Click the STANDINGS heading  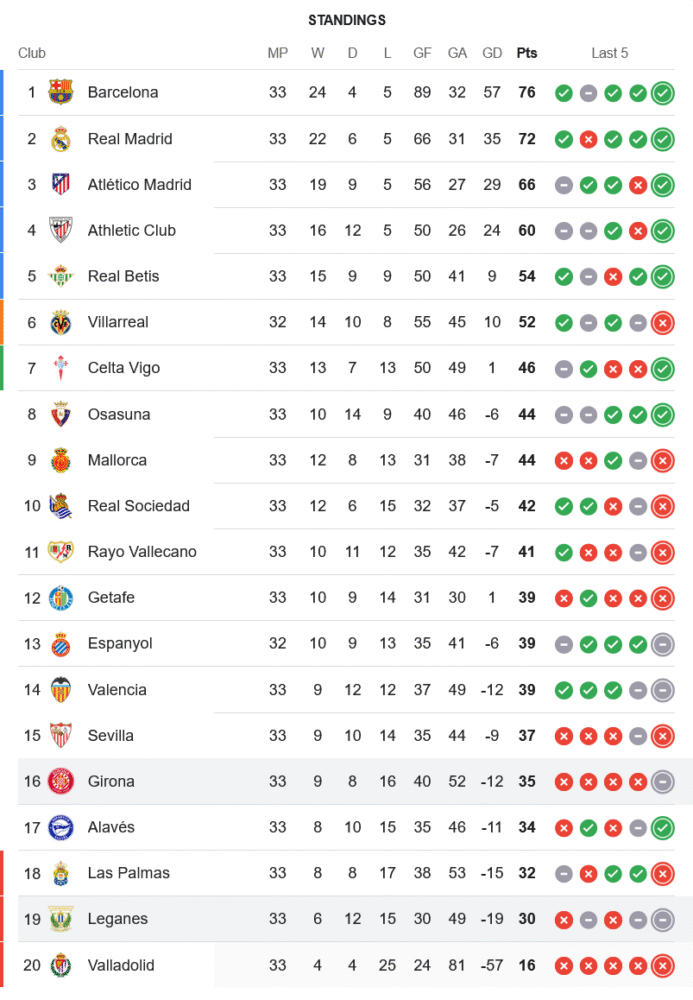[346, 20]
